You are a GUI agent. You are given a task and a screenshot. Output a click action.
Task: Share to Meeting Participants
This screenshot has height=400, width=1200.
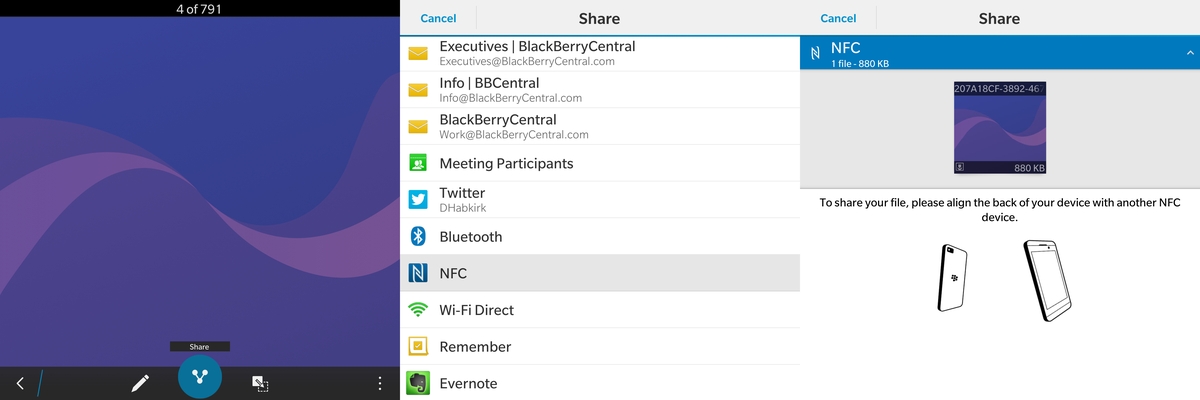click(600, 163)
